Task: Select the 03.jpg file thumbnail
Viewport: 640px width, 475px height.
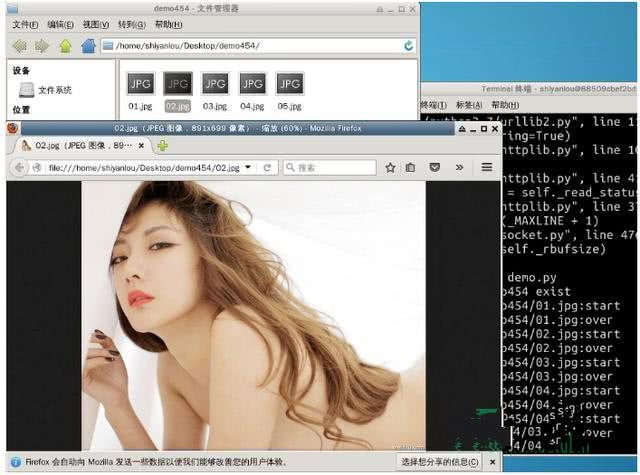Action: pos(215,91)
